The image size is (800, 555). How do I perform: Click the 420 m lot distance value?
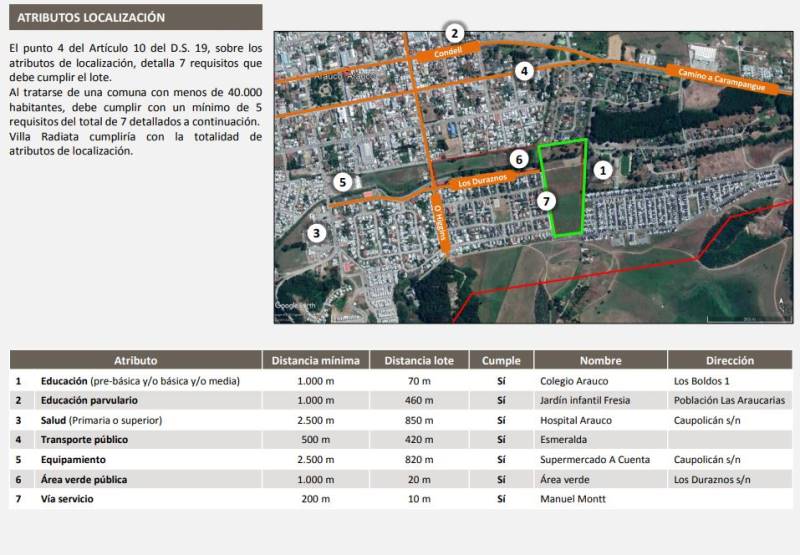tap(419, 440)
